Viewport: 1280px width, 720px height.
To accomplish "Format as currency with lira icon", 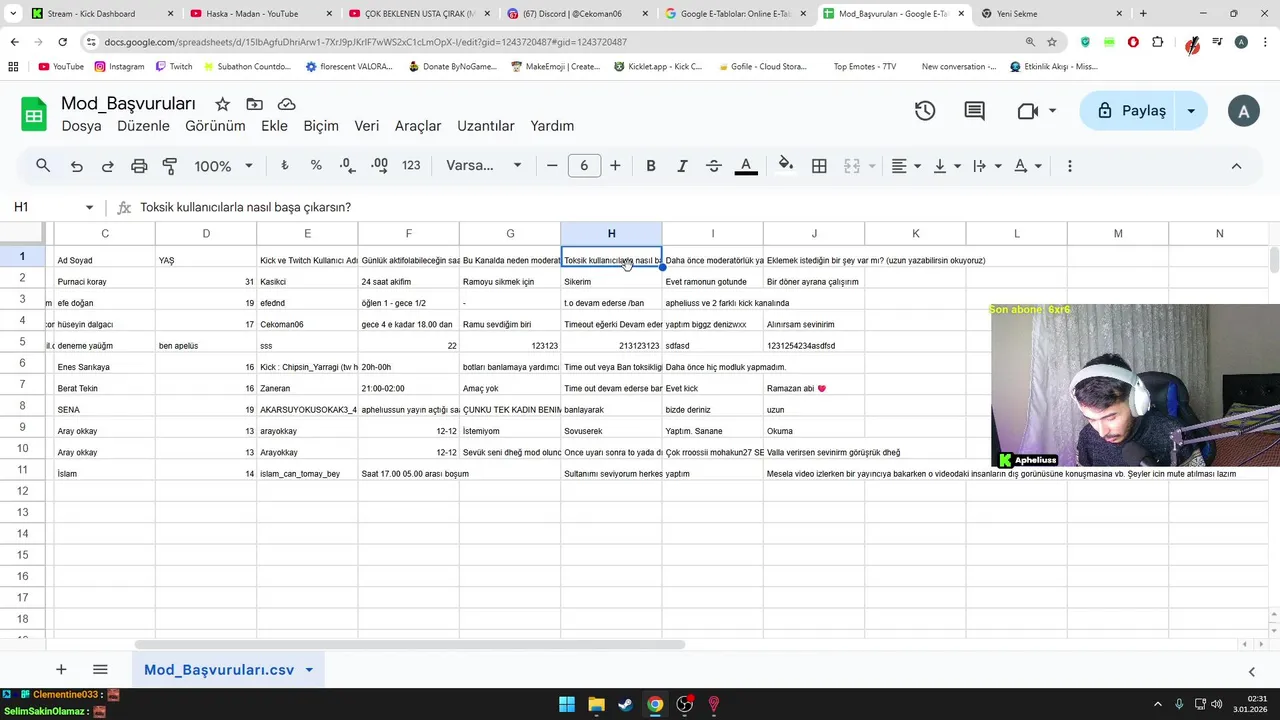I will pos(284,166).
